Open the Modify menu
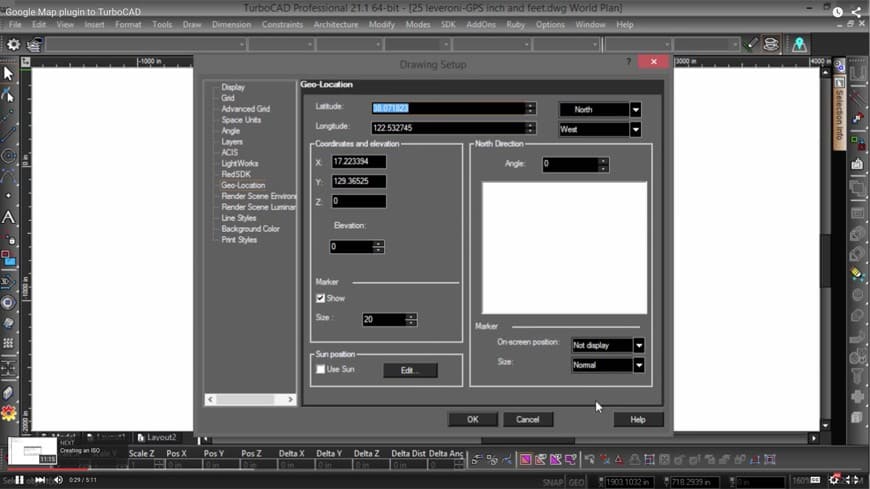Viewport: 870px width, 489px height. tap(382, 24)
